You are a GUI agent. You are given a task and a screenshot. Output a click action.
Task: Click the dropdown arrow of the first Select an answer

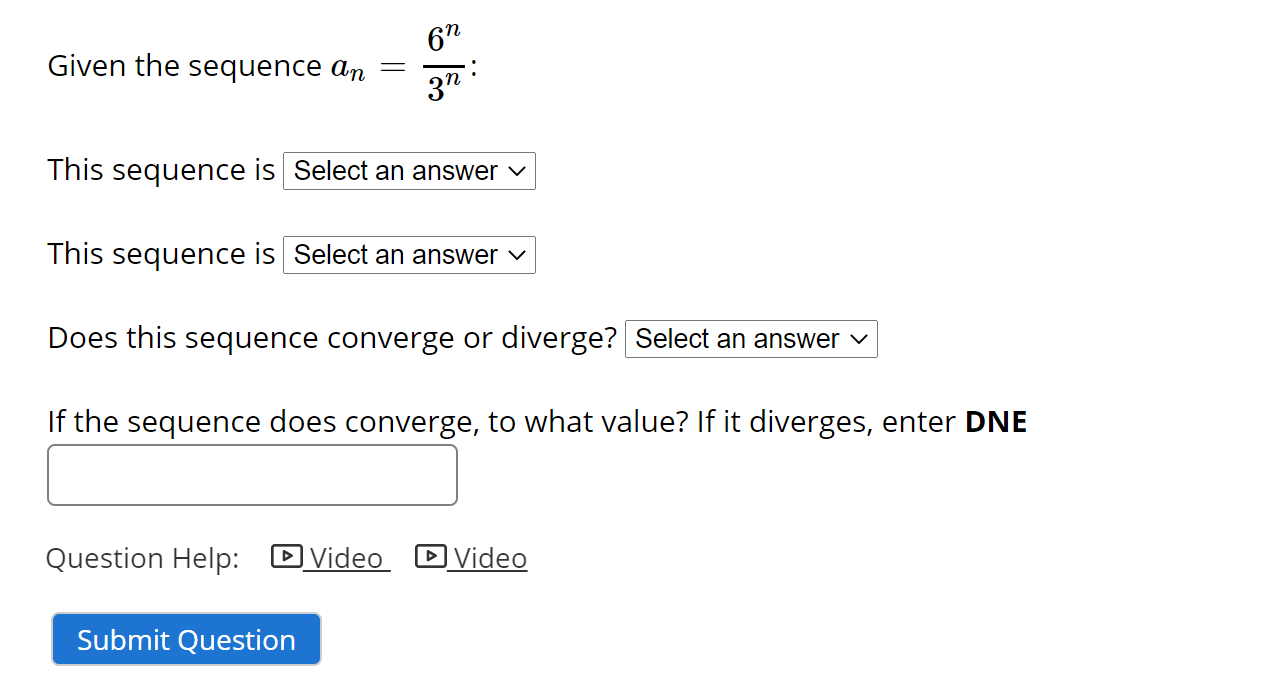(x=518, y=171)
